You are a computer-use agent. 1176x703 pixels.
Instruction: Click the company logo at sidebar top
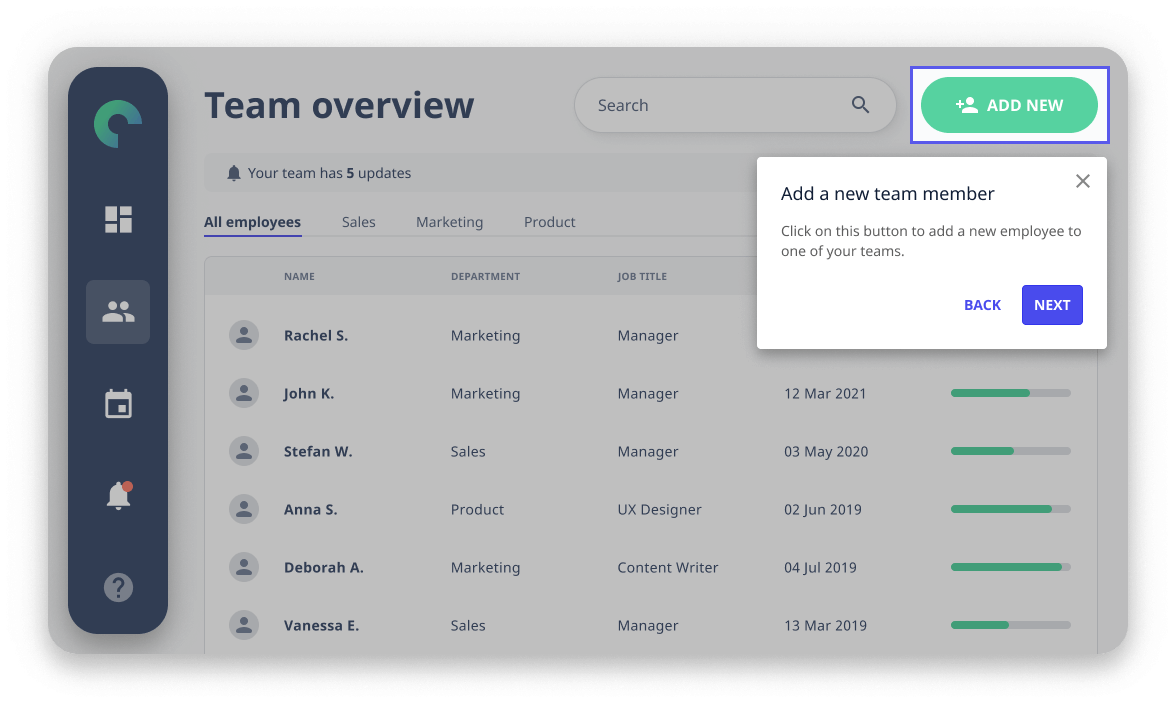coord(118,122)
